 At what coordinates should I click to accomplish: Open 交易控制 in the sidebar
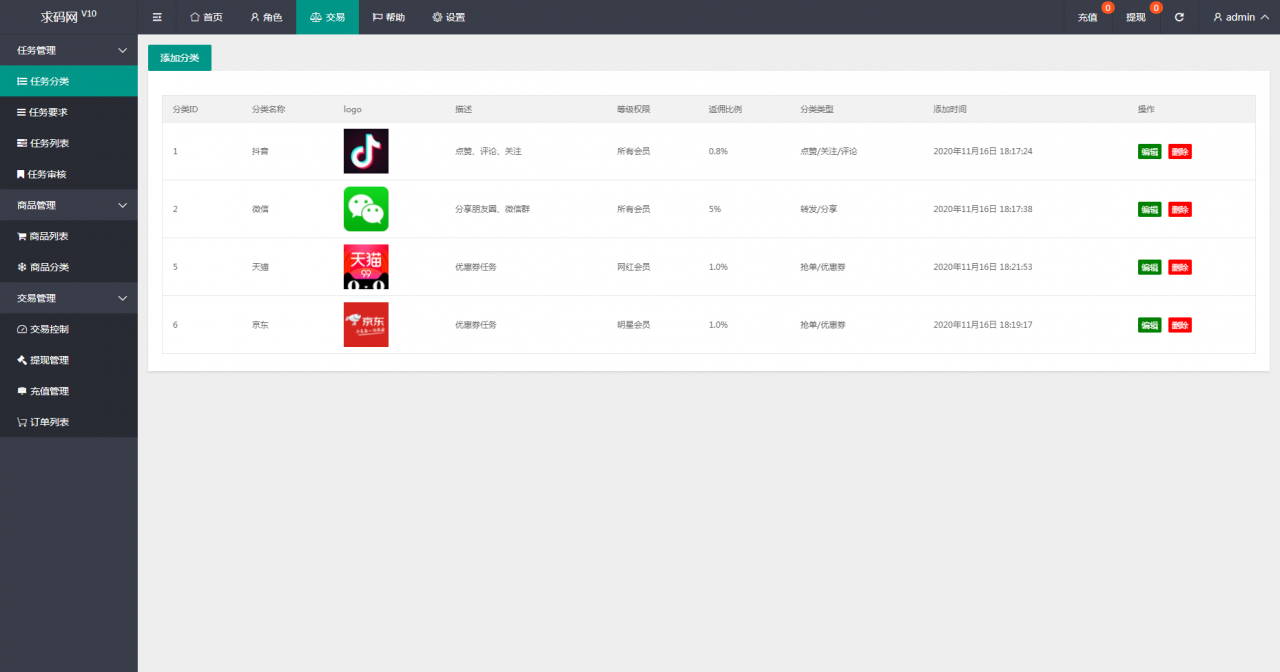(x=69, y=329)
